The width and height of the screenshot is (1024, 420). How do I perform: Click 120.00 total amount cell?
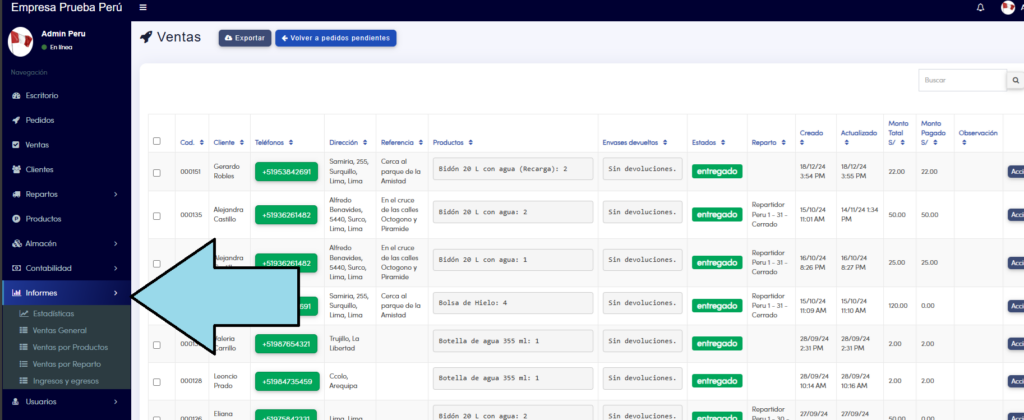point(898,306)
